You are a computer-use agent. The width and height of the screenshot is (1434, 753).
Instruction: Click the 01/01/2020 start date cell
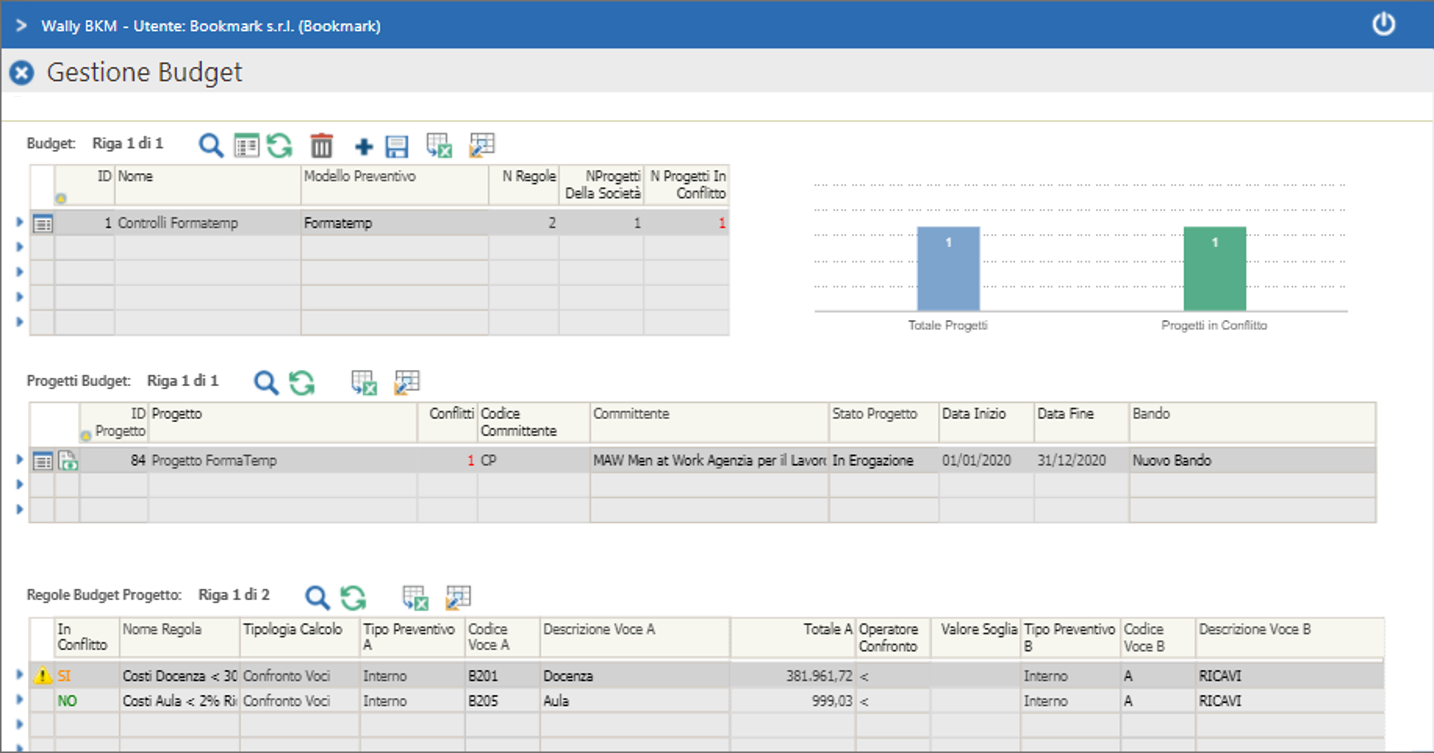point(987,460)
